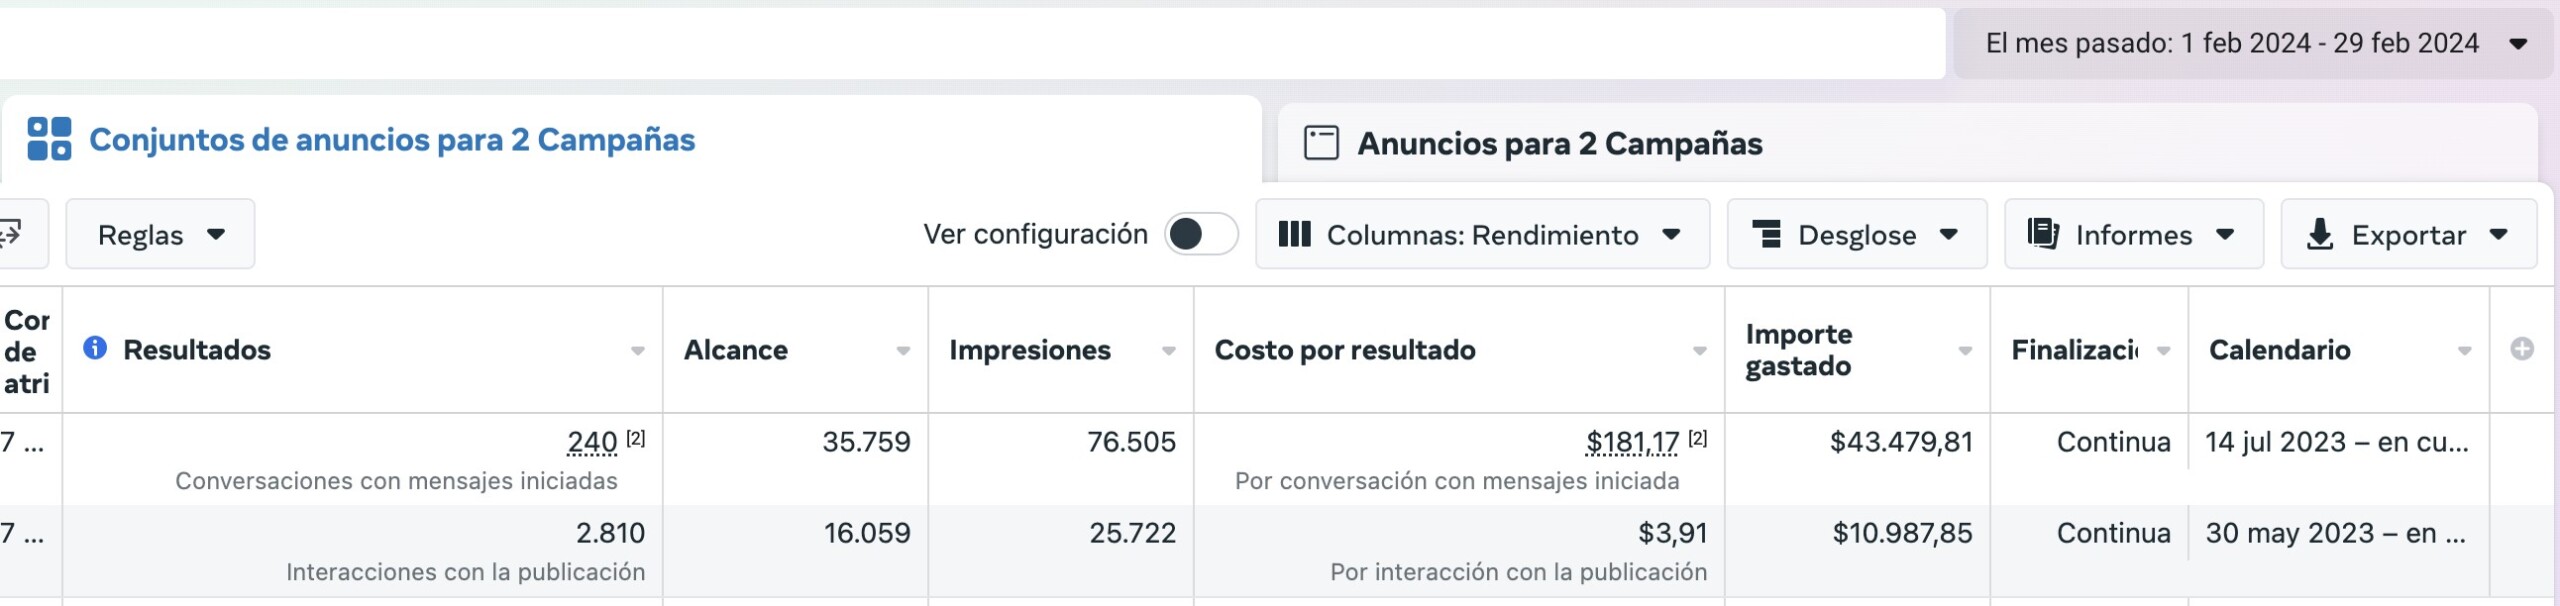Screen dimensions: 2560x606
Task: Open Calendario column sort menu
Action: pyautogui.click(x=2464, y=351)
